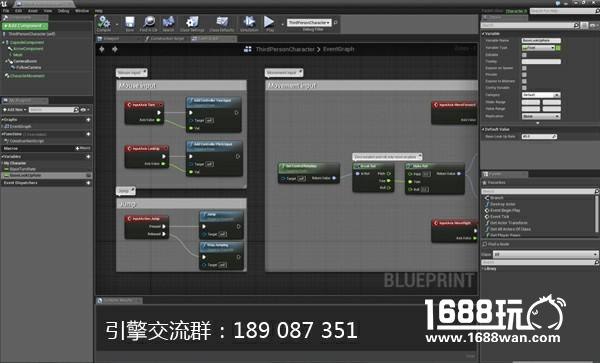Toggle the visibility eye on BaseLookUpRate row
Image resolution: width=600 pixels, height=363 pixels.
click(x=88, y=175)
